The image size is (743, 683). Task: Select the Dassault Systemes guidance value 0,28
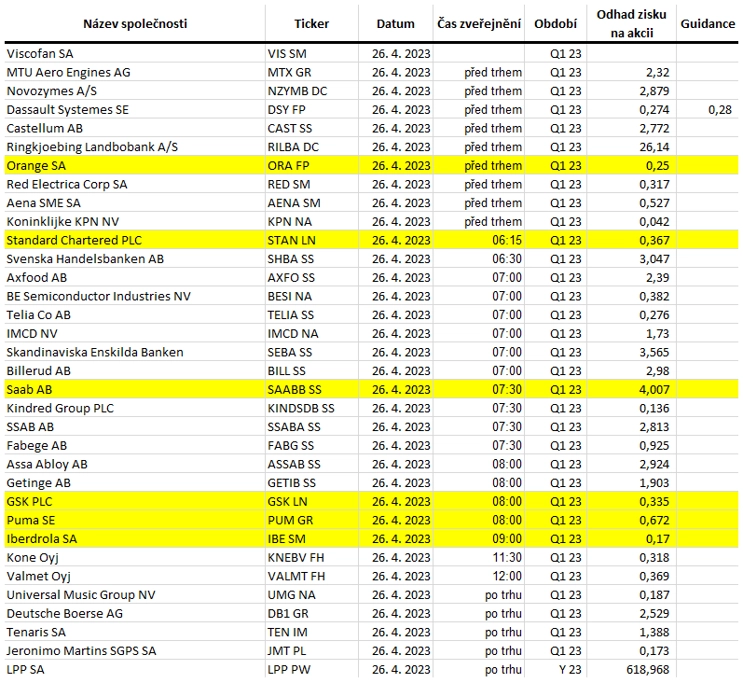tap(720, 110)
